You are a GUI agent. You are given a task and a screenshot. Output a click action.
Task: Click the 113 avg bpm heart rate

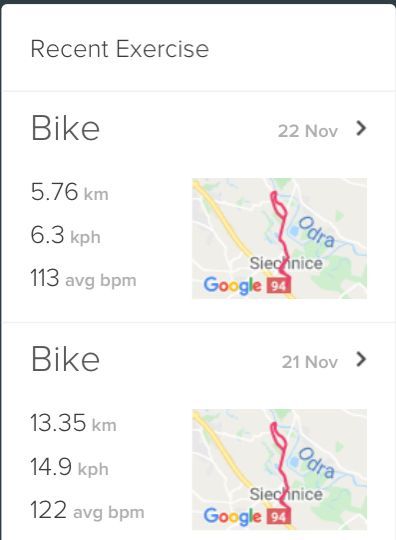tap(83, 278)
